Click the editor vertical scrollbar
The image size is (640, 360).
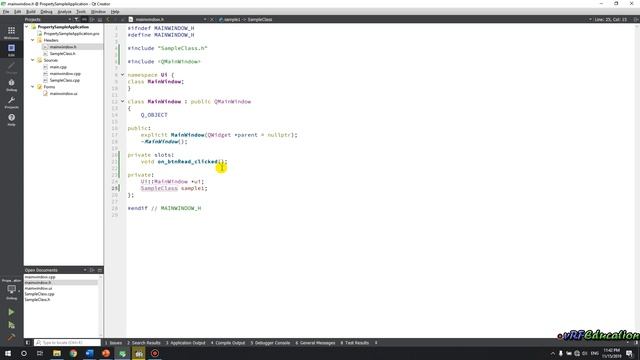pyautogui.click(x=638, y=180)
